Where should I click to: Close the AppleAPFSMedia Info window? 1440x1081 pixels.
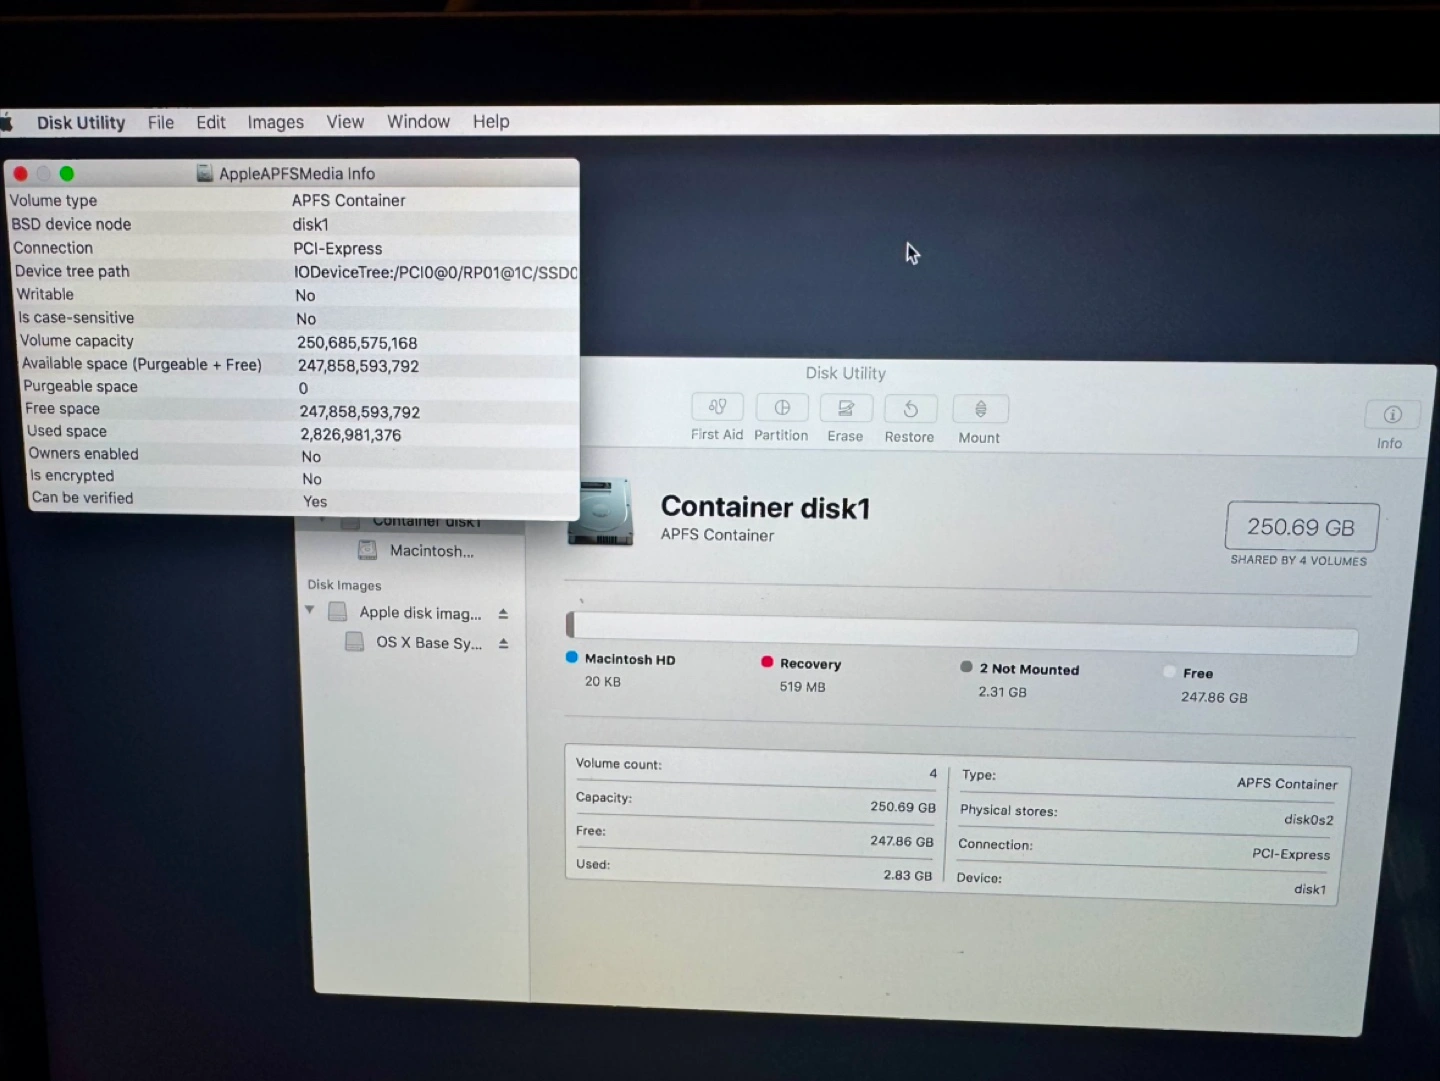point(20,173)
